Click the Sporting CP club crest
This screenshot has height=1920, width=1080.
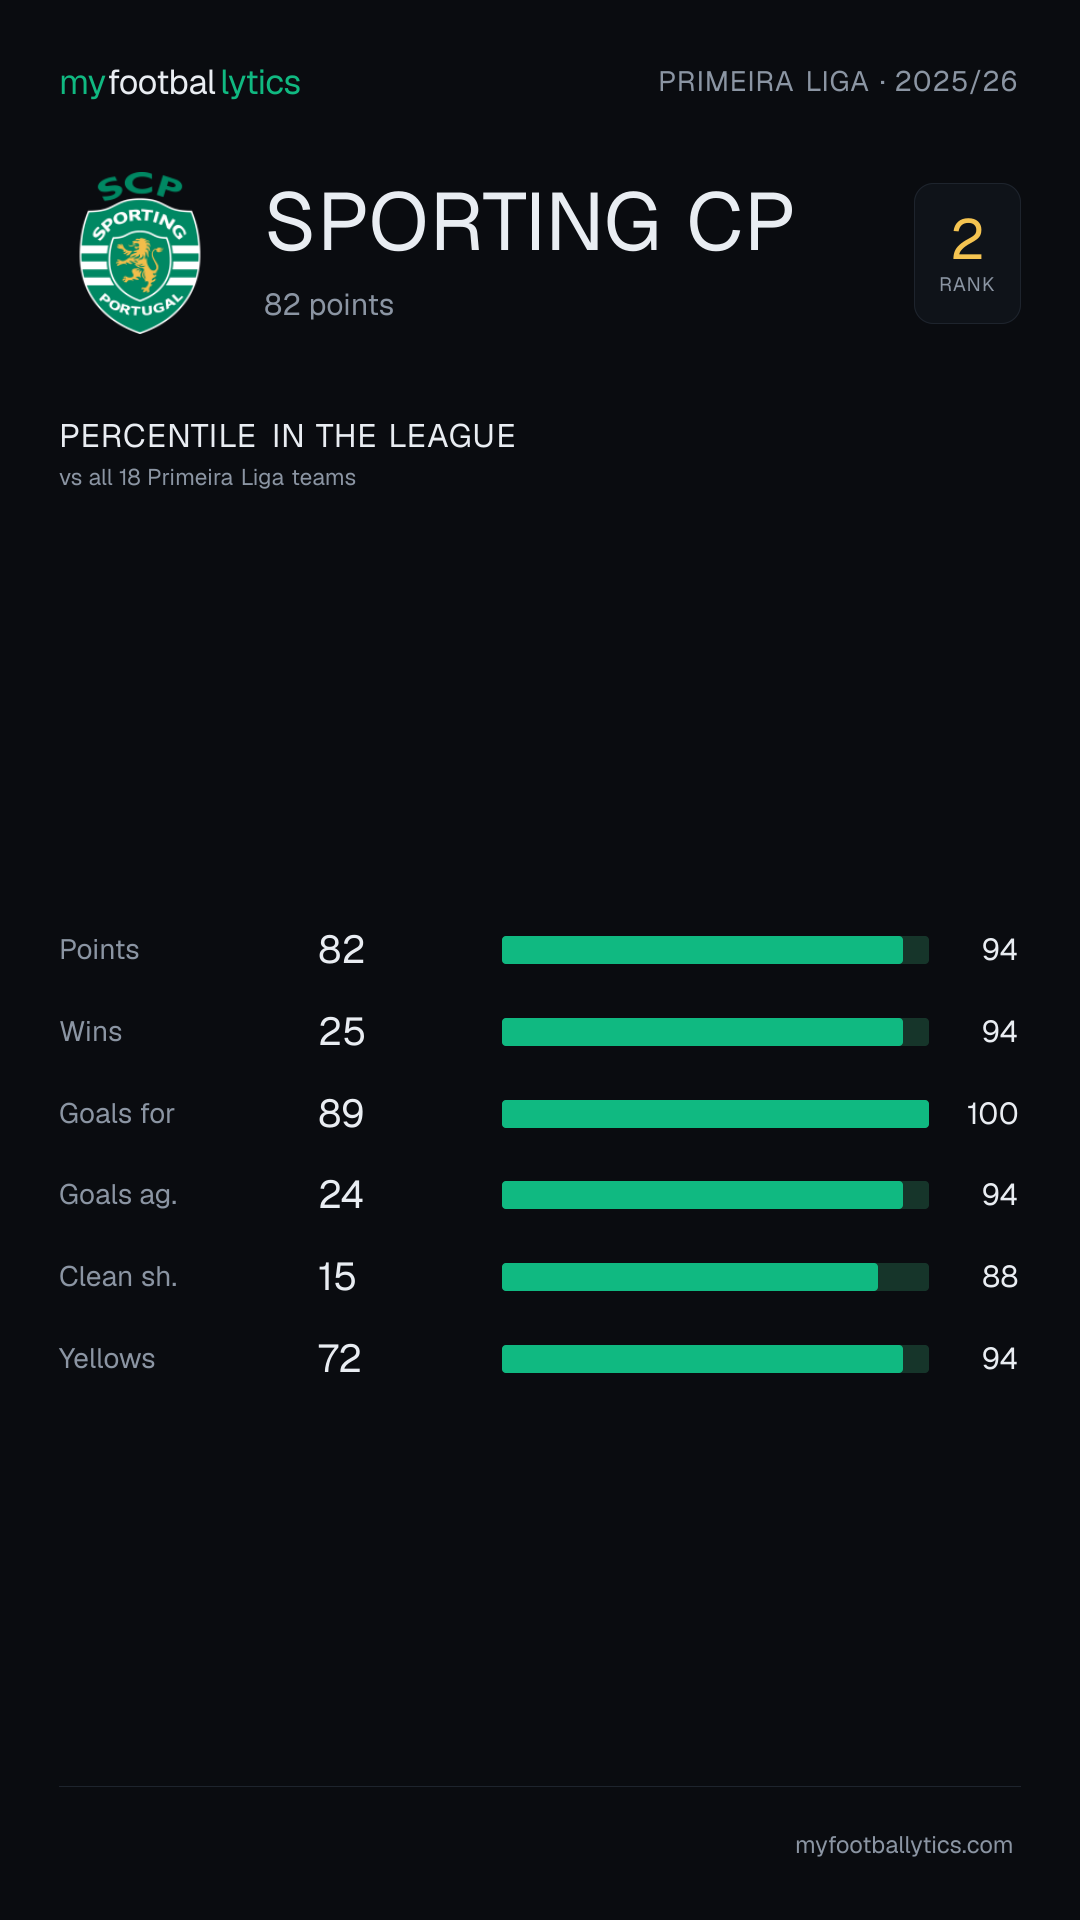(x=140, y=253)
